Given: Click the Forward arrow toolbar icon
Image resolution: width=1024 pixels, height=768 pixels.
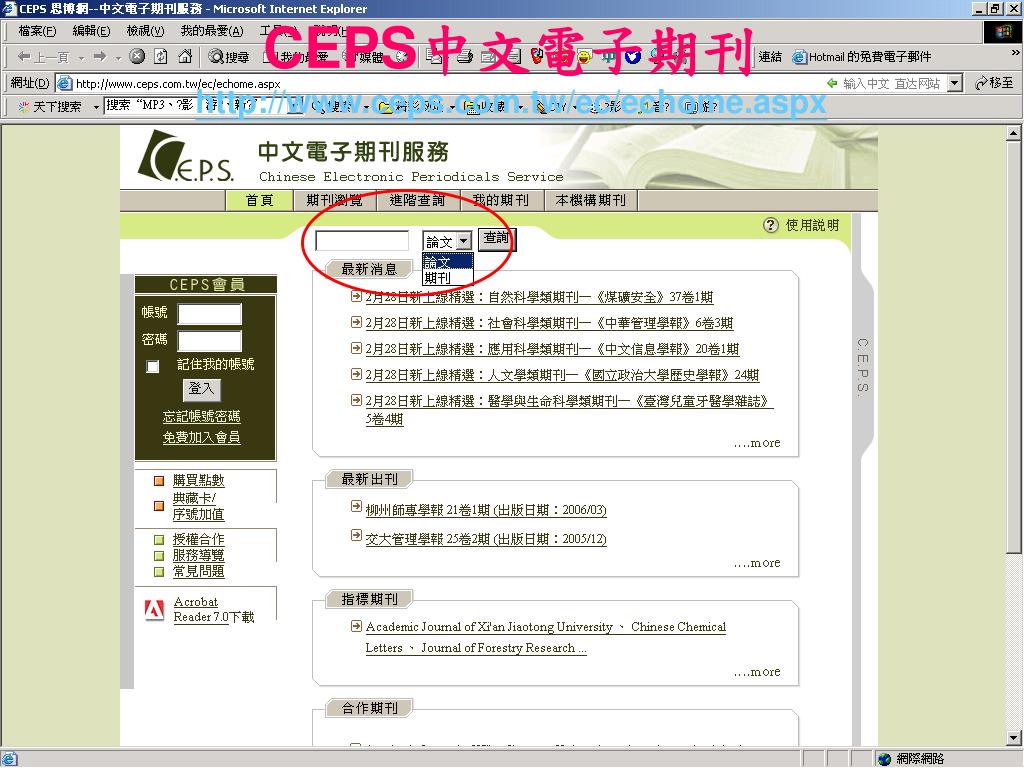Looking at the screenshot, I should (x=100, y=57).
